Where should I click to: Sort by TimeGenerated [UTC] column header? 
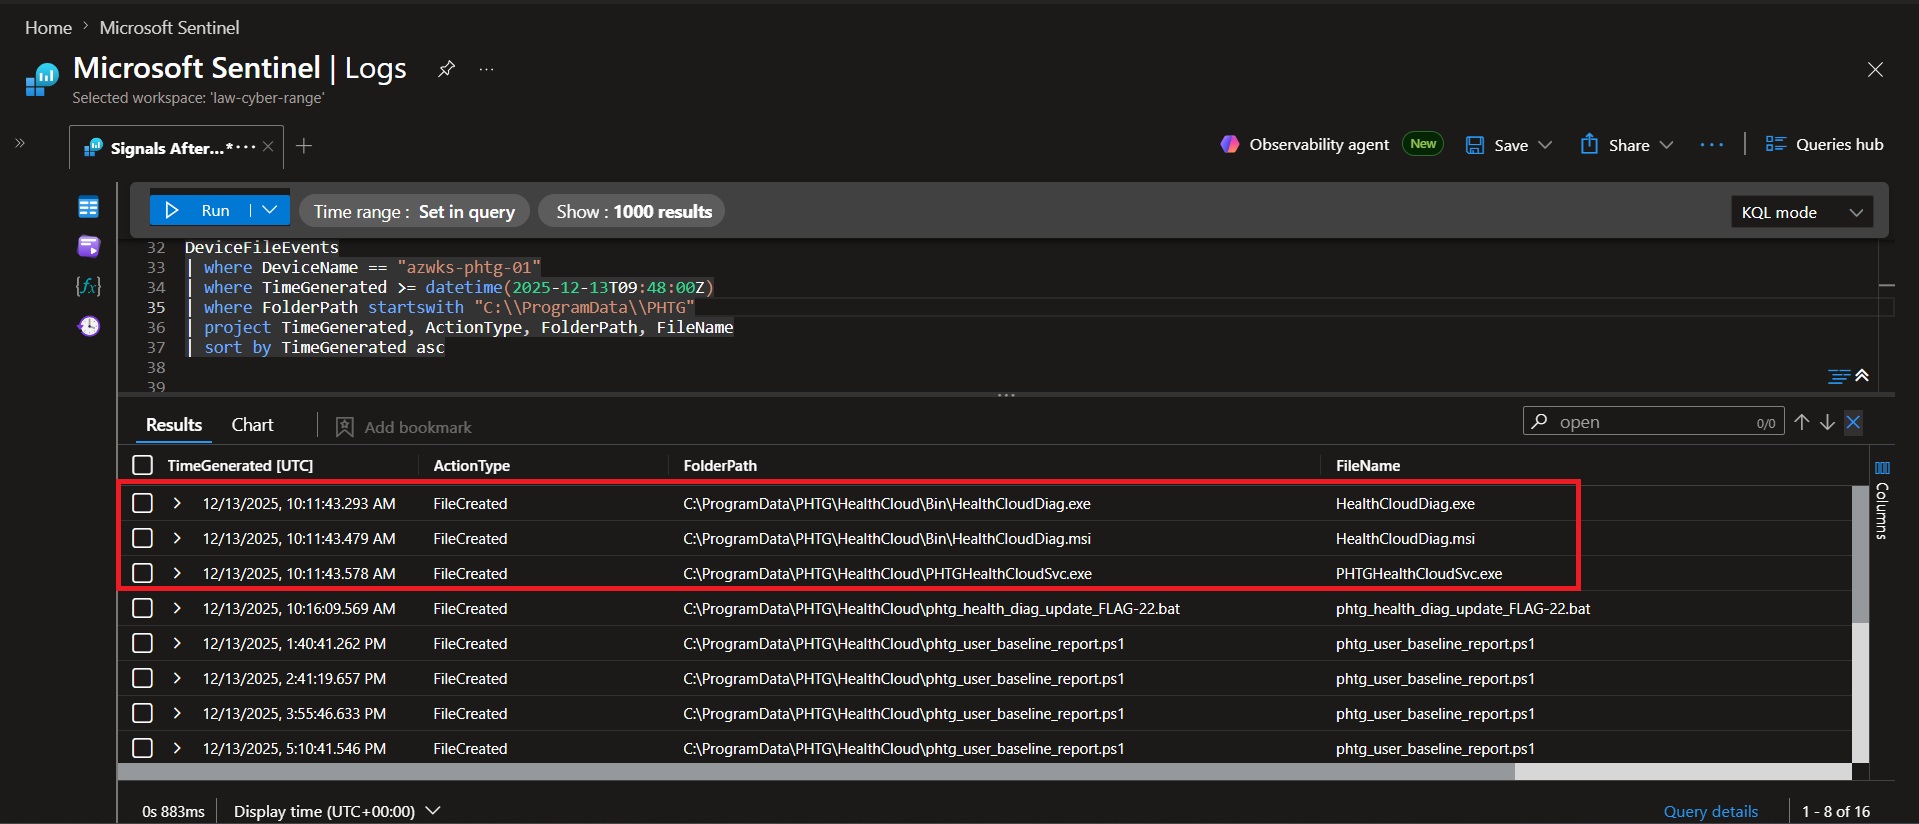[x=240, y=466]
